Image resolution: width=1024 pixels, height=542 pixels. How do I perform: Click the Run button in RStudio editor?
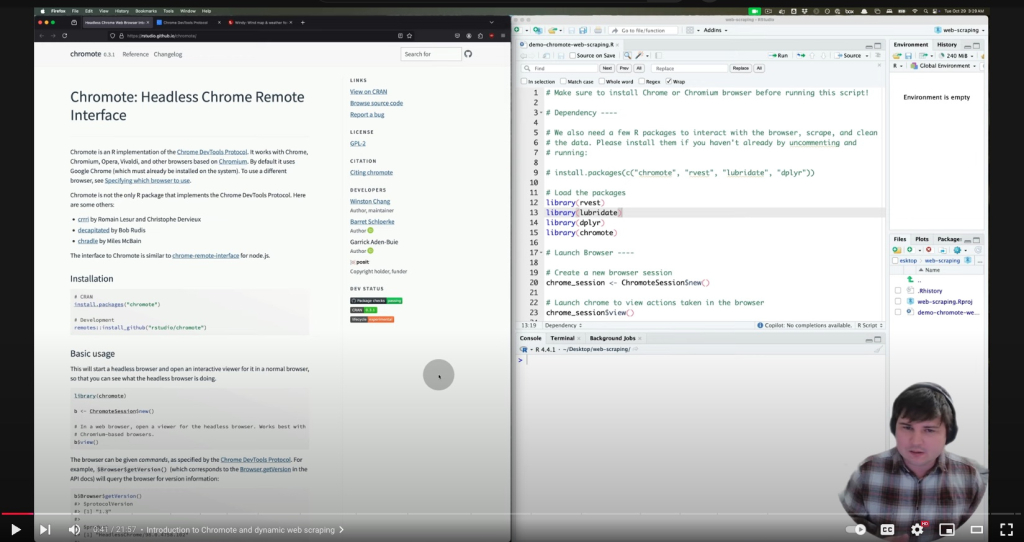(778, 56)
